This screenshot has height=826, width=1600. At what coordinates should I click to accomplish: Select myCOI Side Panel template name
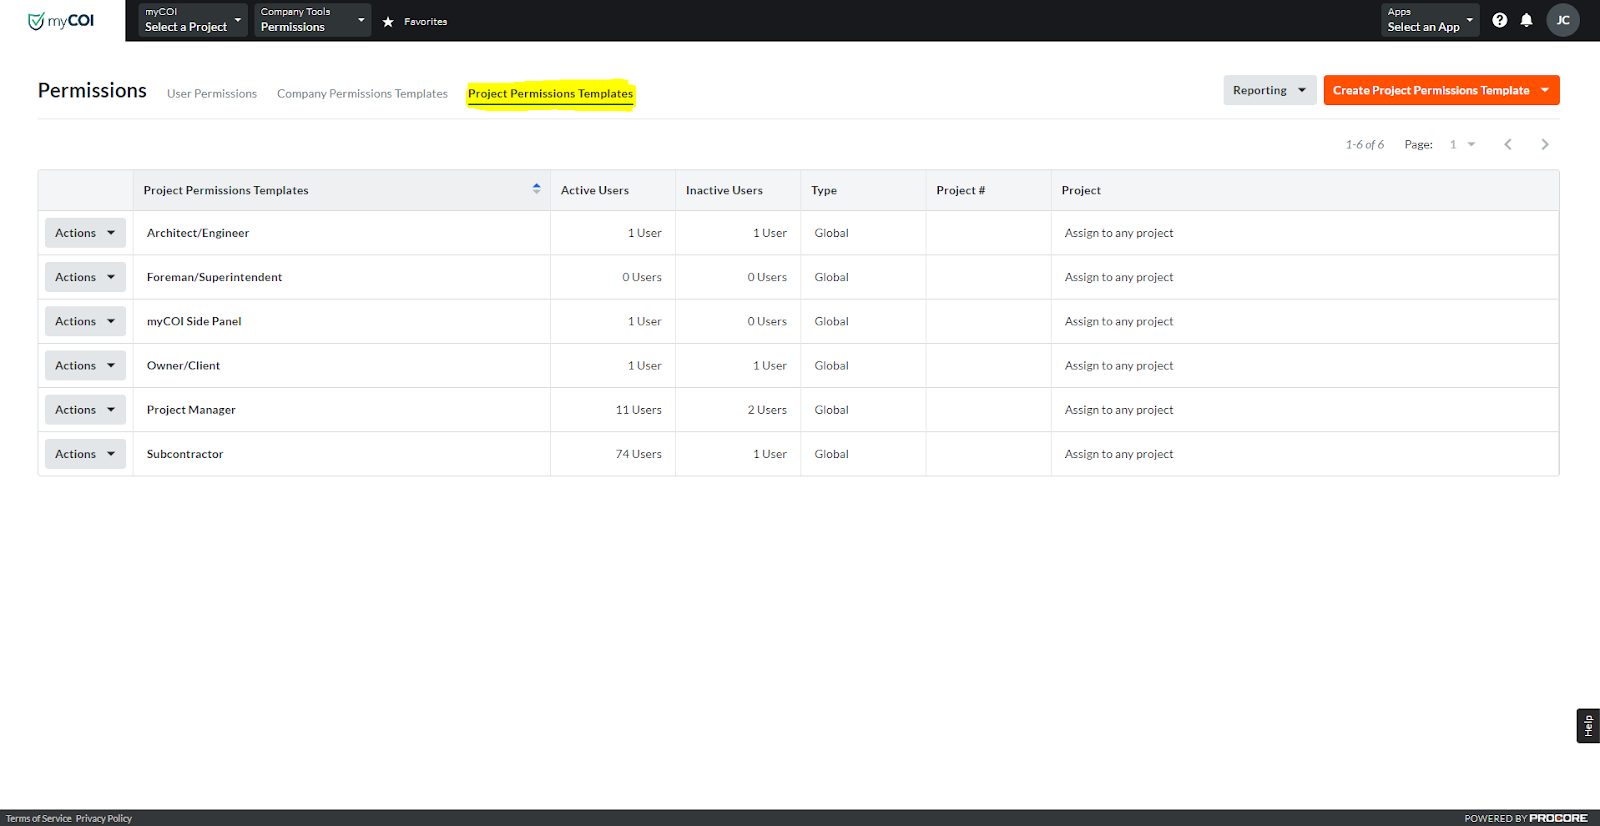pyautogui.click(x=194, y=321)
